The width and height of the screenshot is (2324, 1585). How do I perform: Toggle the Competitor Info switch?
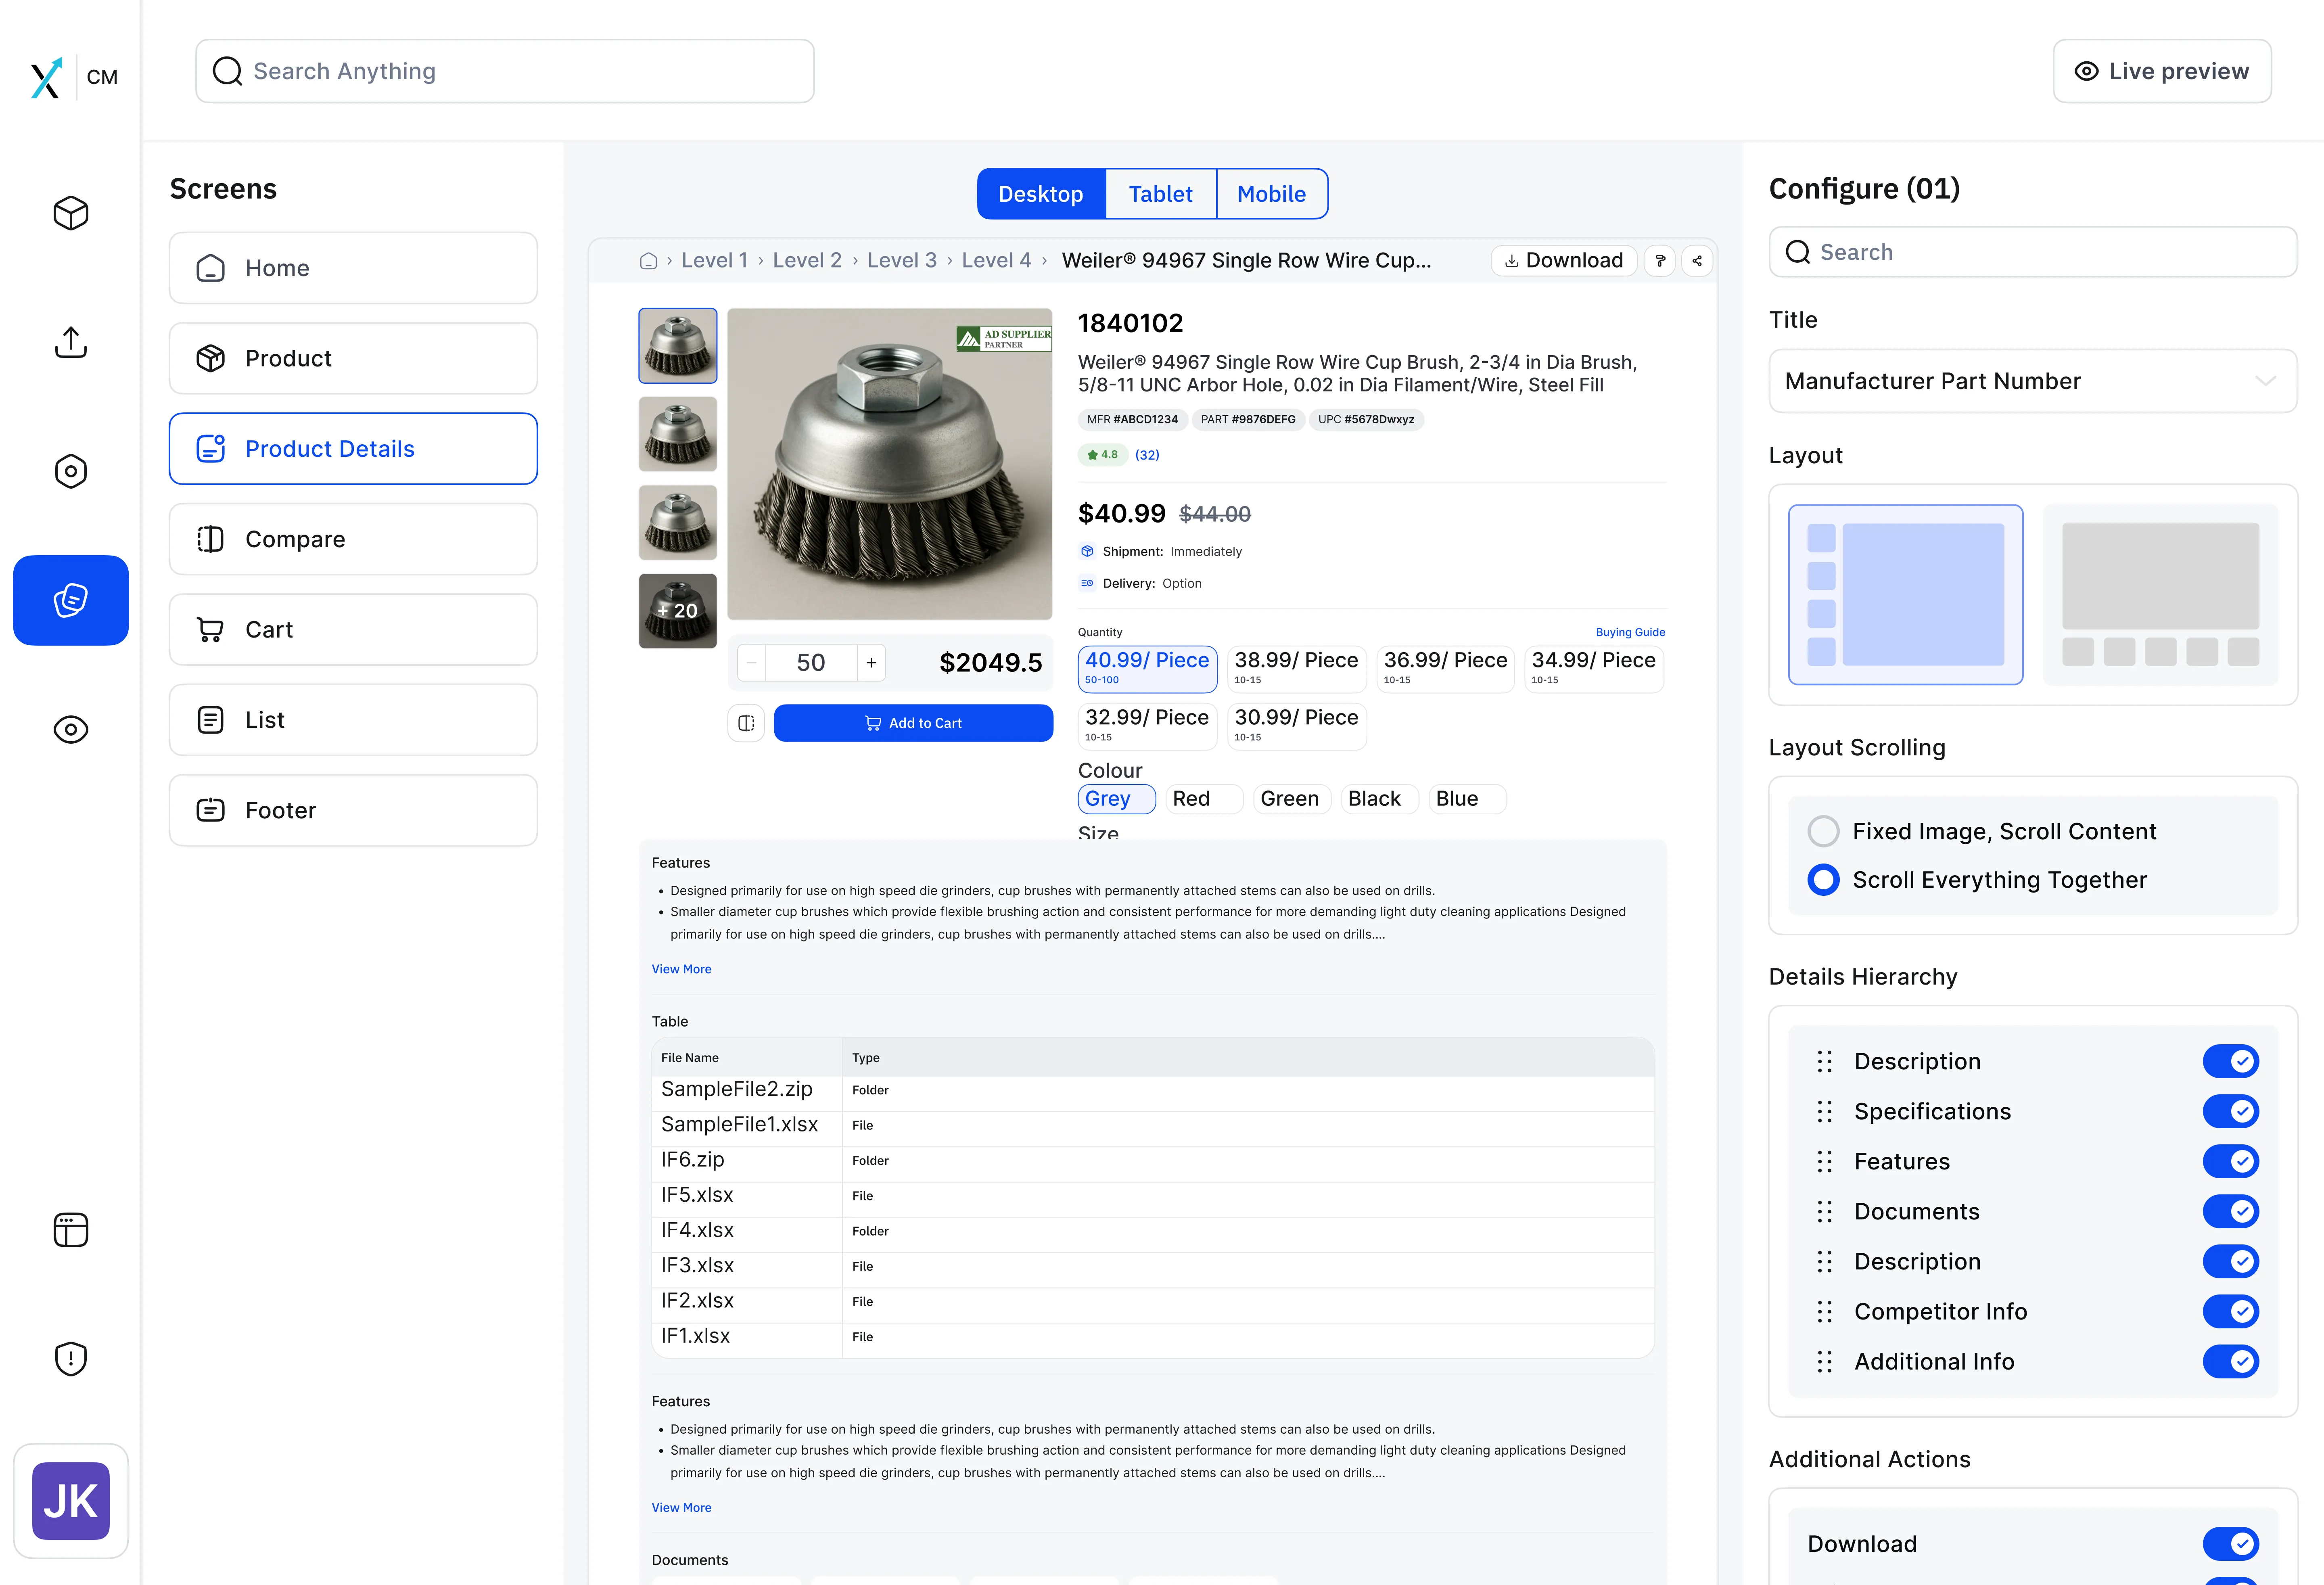2231,1311
